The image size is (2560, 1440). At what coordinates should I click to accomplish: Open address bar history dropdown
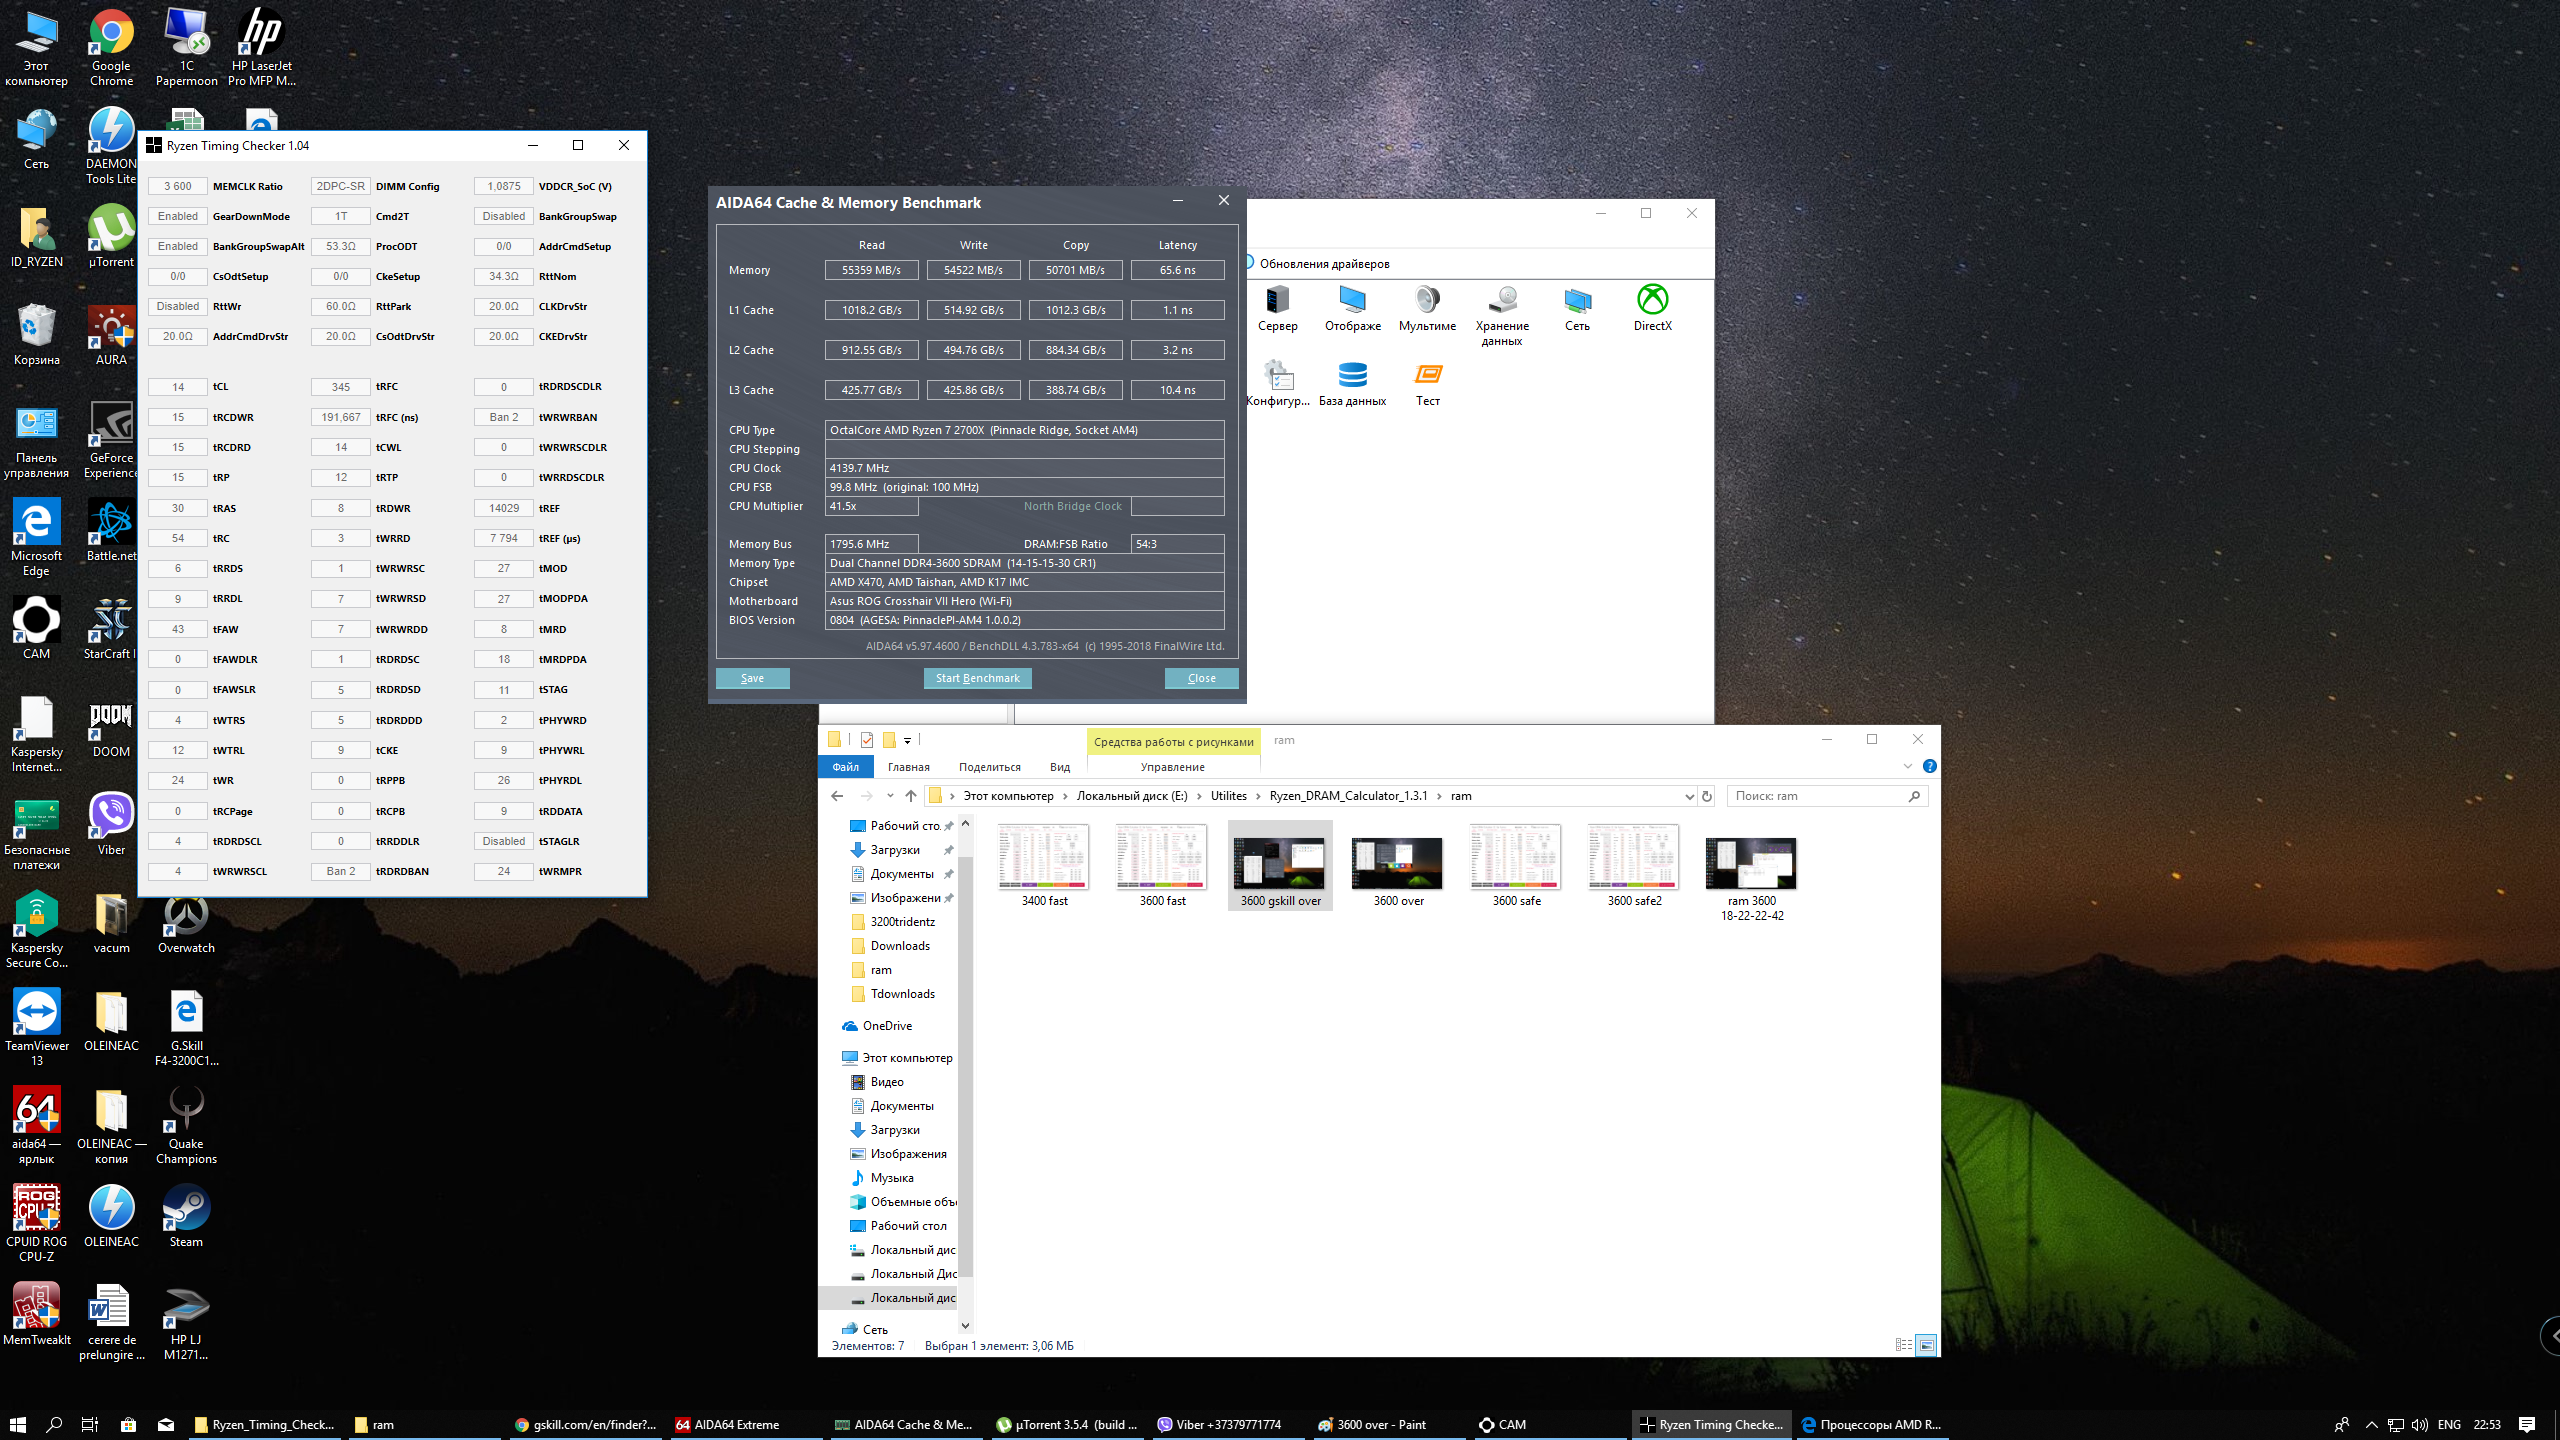1689,796
